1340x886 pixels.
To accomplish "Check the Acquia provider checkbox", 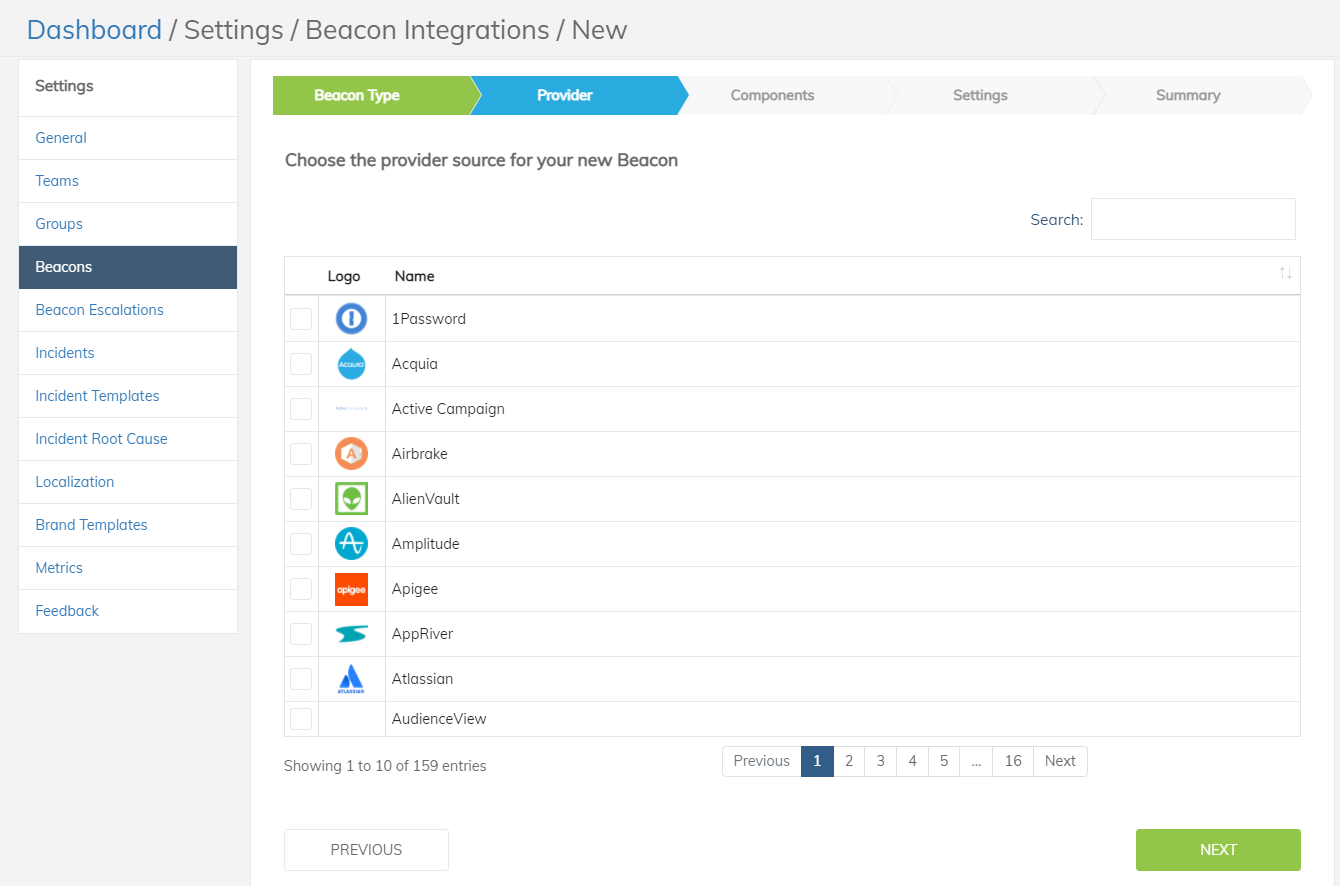I will pyautogui.click(x=301, y=364).
